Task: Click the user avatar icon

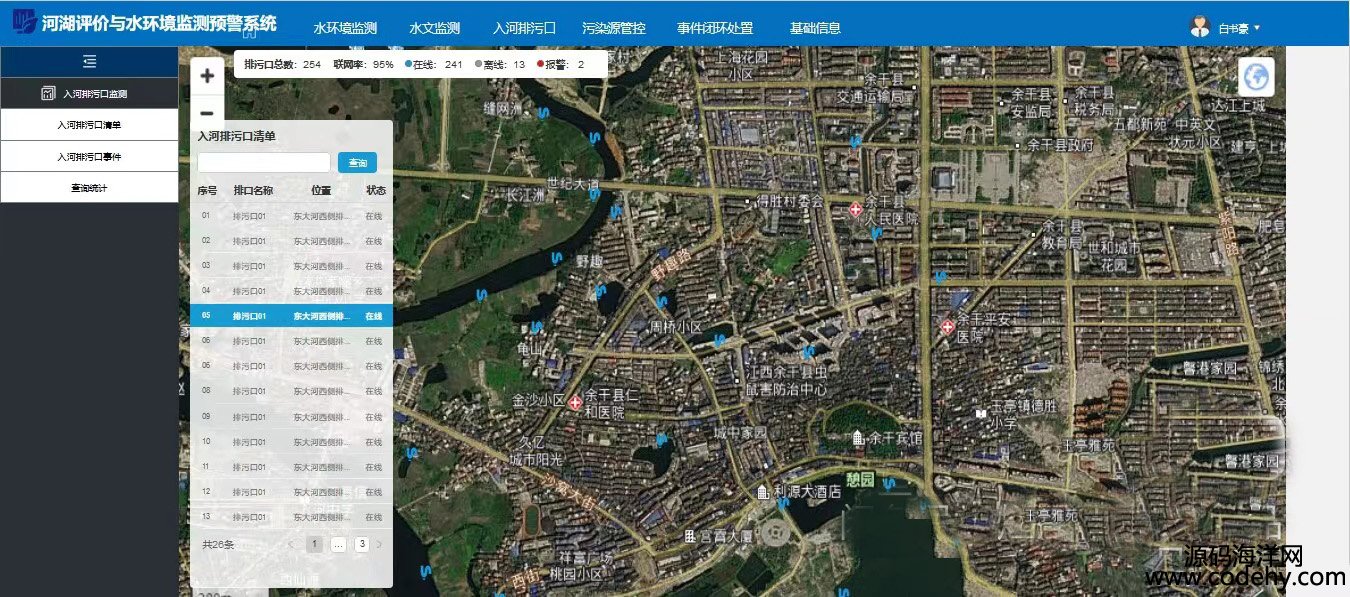Action: 1200,27
